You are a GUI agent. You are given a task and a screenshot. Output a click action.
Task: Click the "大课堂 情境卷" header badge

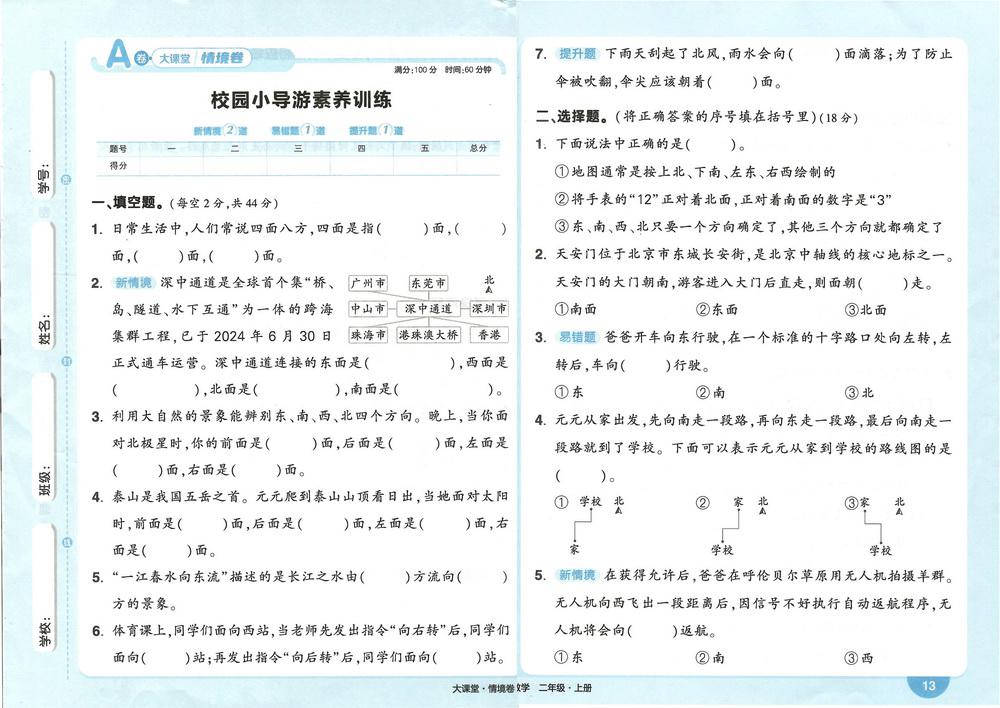coord(200,57)
